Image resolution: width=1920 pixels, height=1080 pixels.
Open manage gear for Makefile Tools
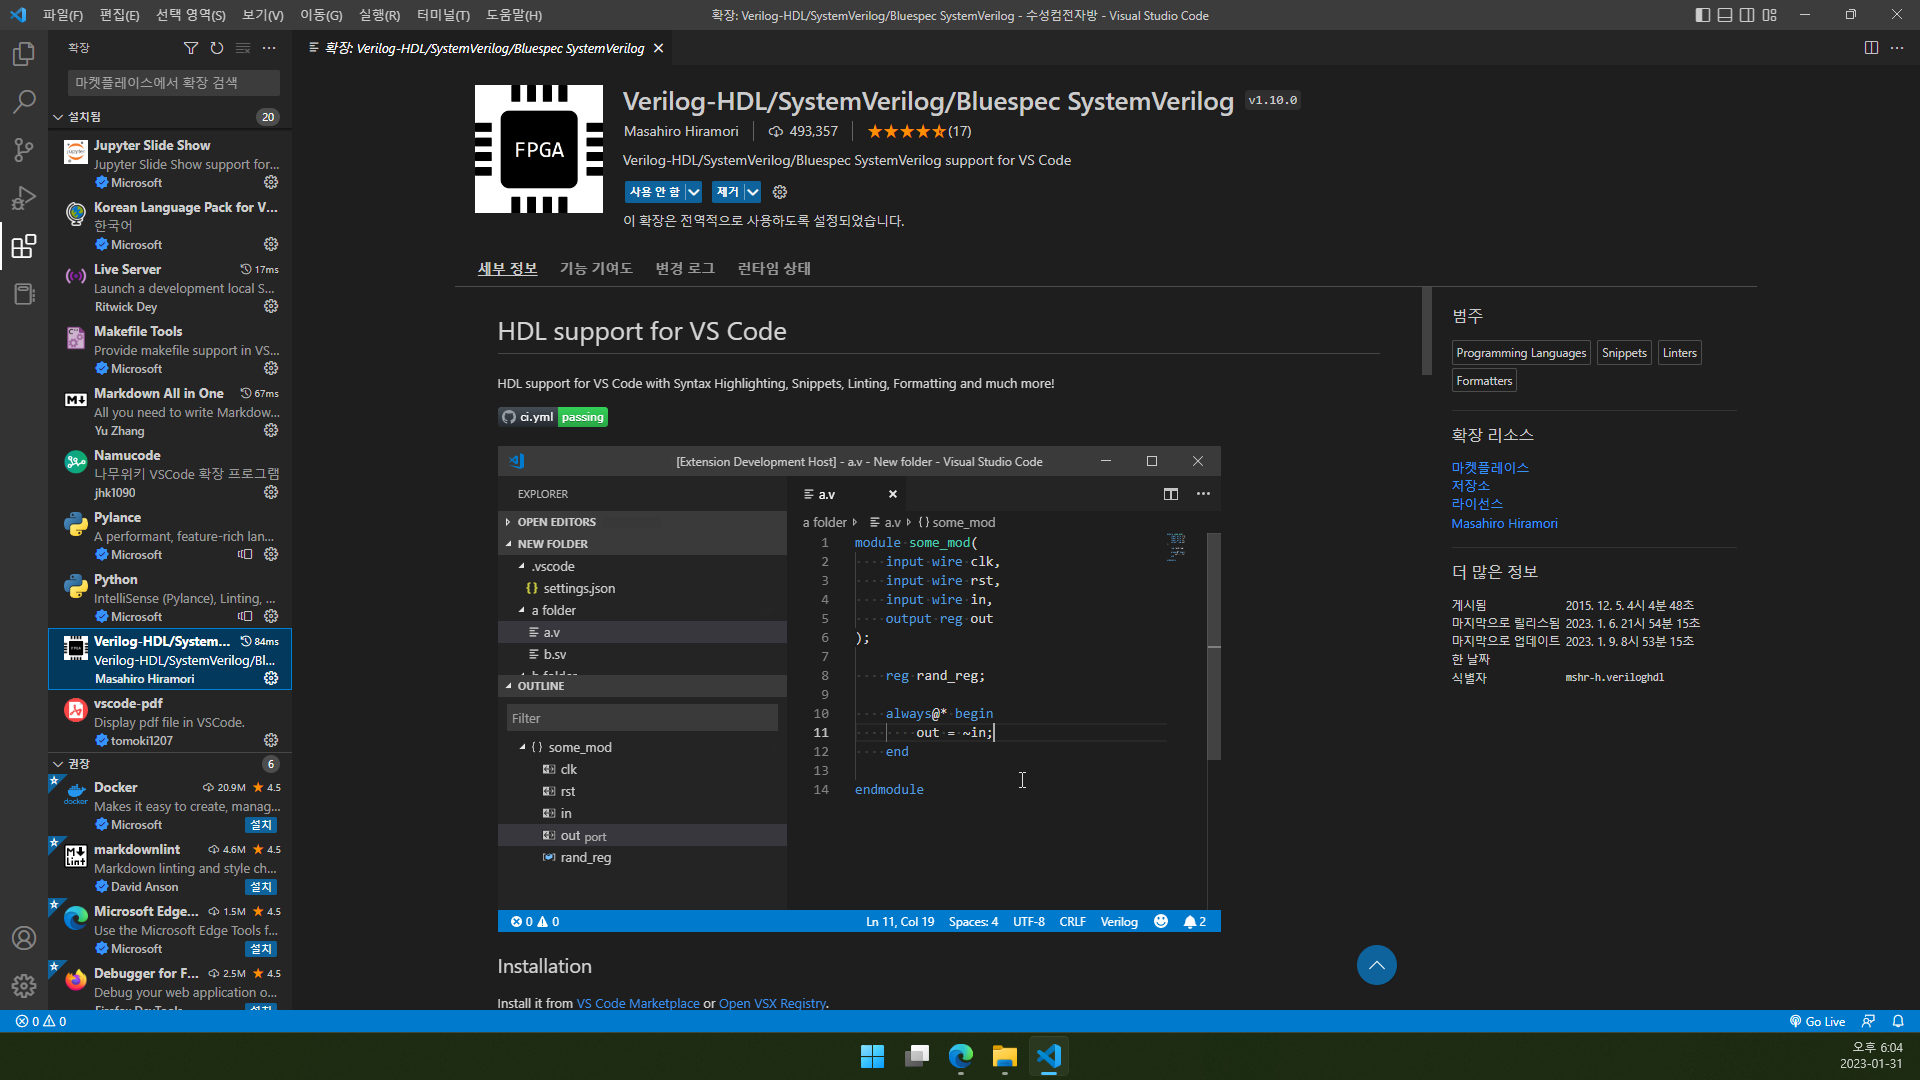tap(271, 369)
